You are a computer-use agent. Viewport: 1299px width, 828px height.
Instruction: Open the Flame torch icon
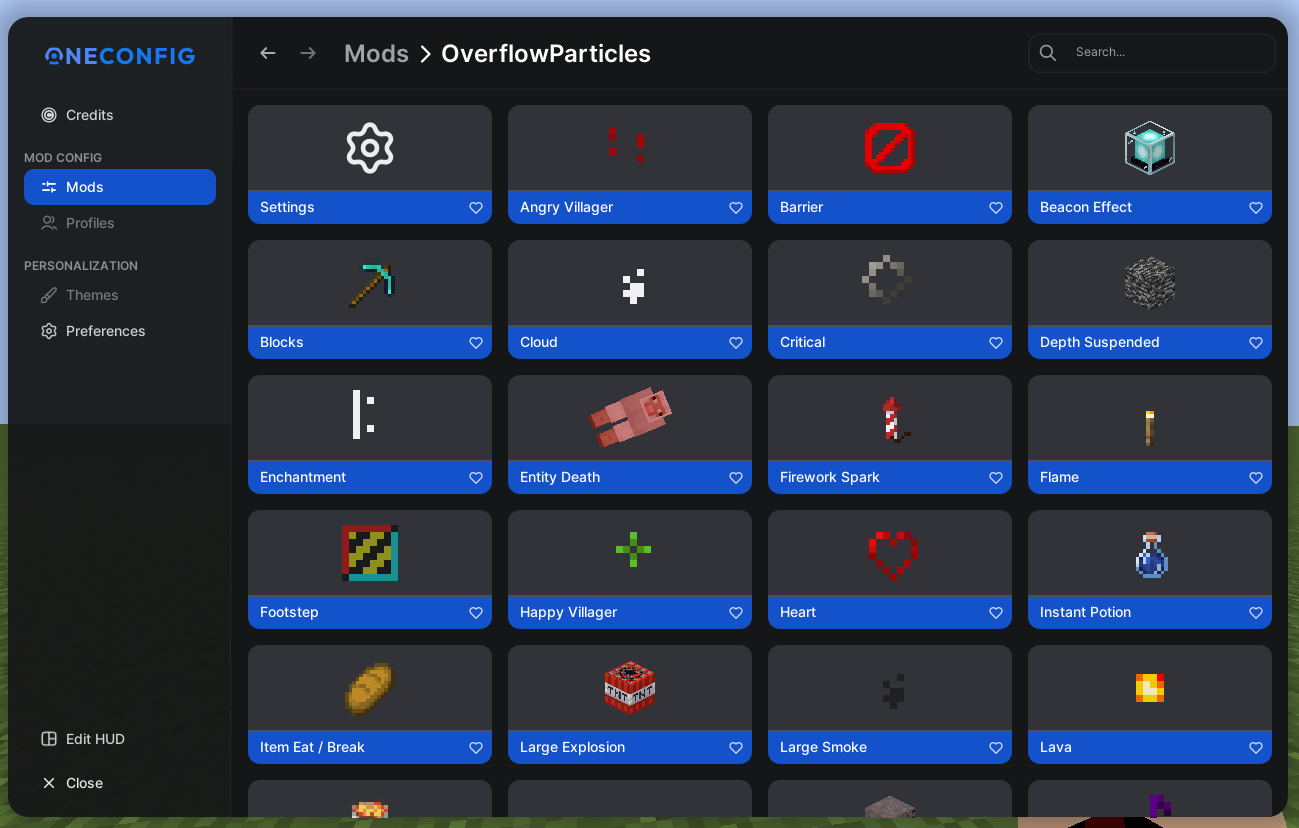(x=1150, y=427)
